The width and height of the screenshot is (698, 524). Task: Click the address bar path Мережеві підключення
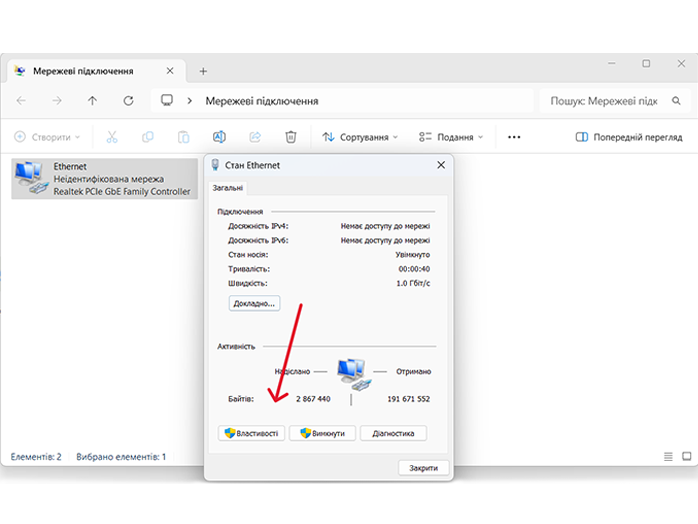(262, 101)
